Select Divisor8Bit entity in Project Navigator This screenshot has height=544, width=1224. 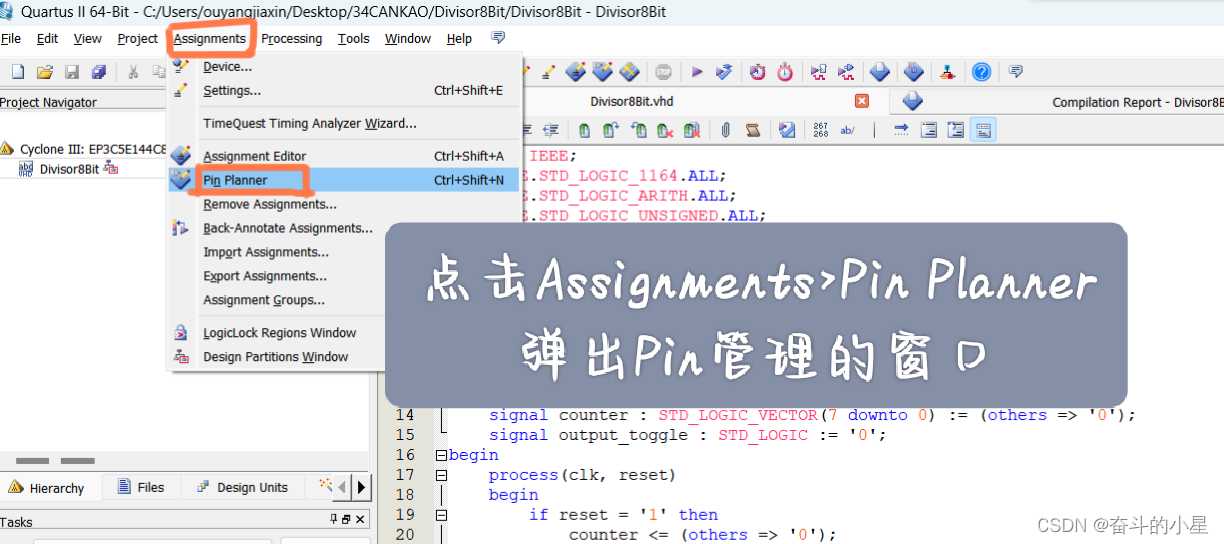point(70,169)
